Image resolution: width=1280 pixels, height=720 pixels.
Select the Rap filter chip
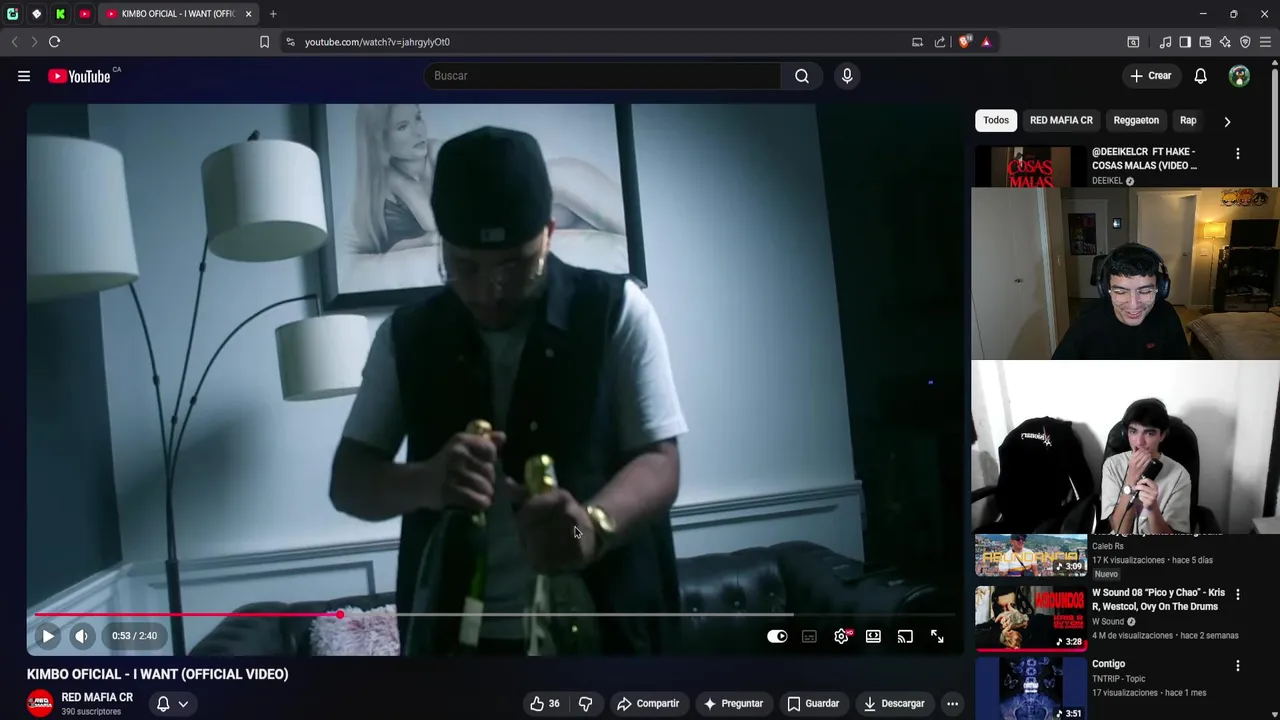coord(1188,120)
